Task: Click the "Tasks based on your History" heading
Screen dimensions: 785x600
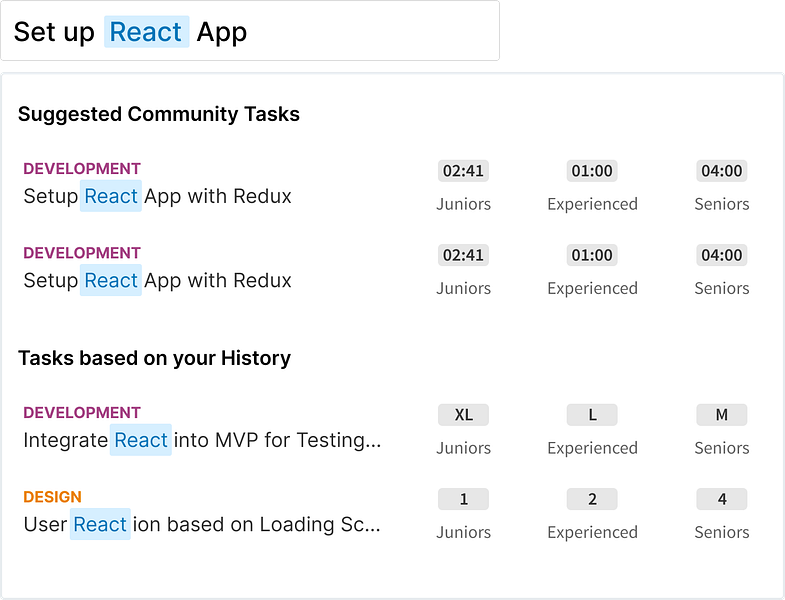Action: 154,358
